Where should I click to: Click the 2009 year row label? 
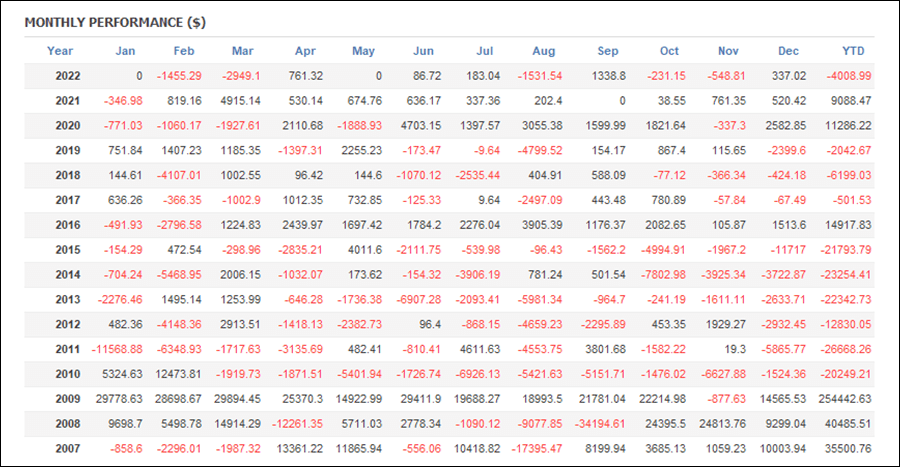click(68, 399)
